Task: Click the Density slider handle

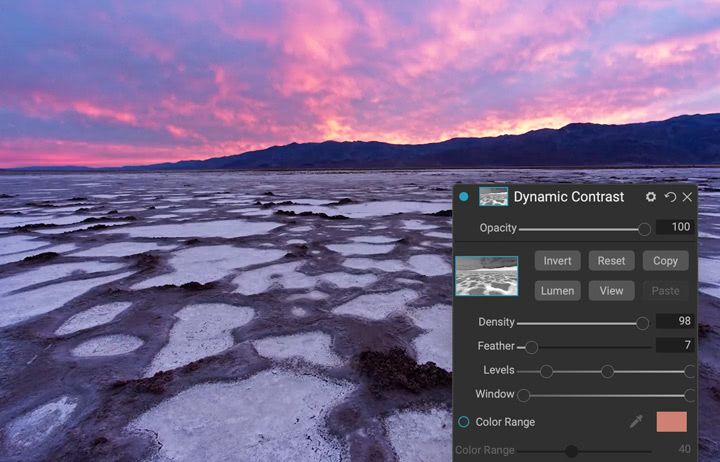Action: (x=642, y=323)
